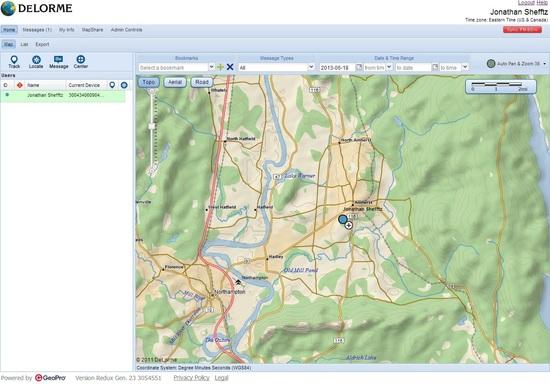This screenshot has width=550, height=384.
Task: Click the map zoom slider handle
Action: 152,126
